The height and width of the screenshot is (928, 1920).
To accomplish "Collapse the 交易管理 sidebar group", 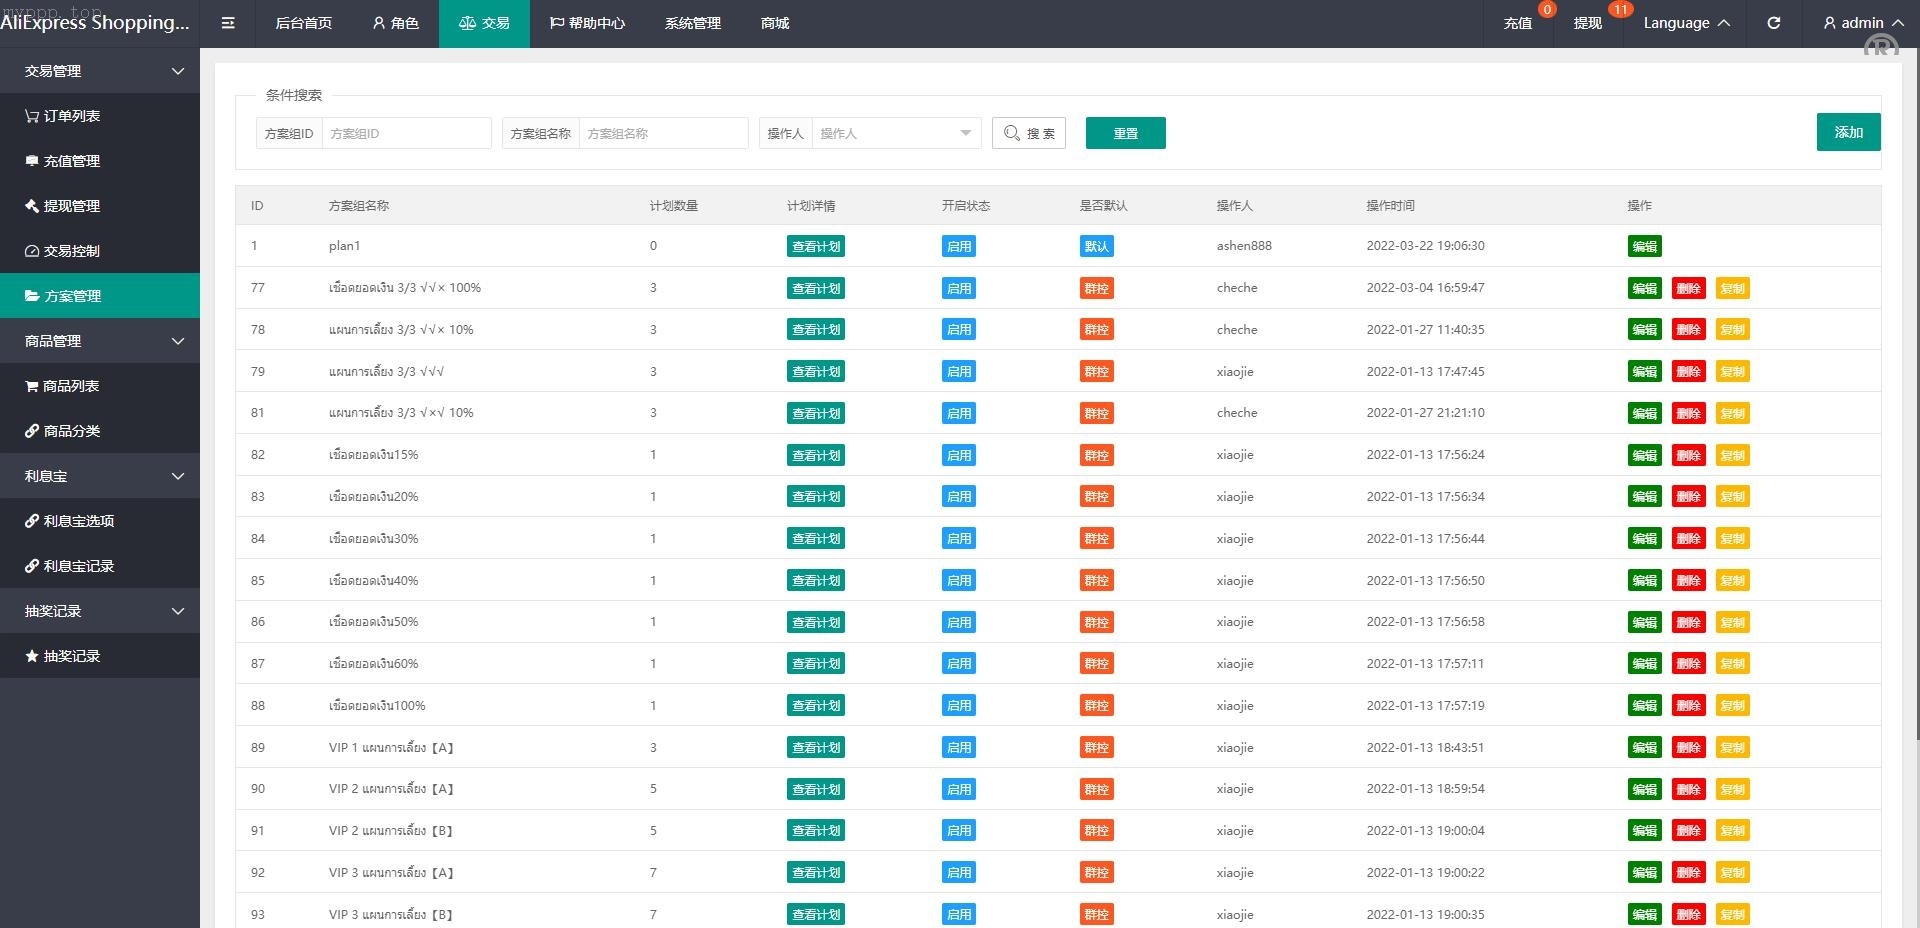I will coord(100,71).
